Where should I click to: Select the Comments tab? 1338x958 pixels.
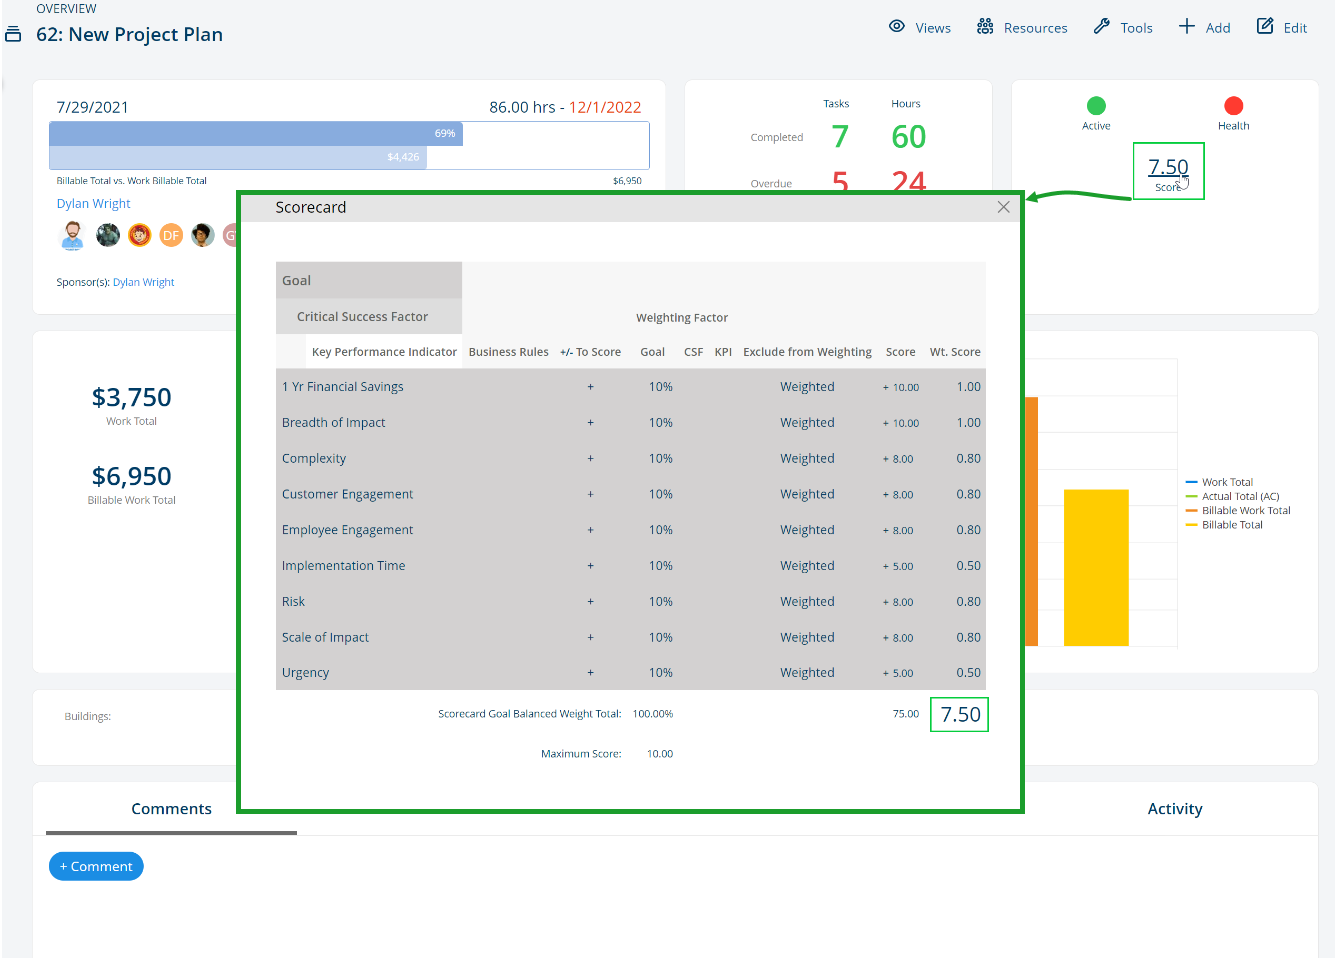171,808
